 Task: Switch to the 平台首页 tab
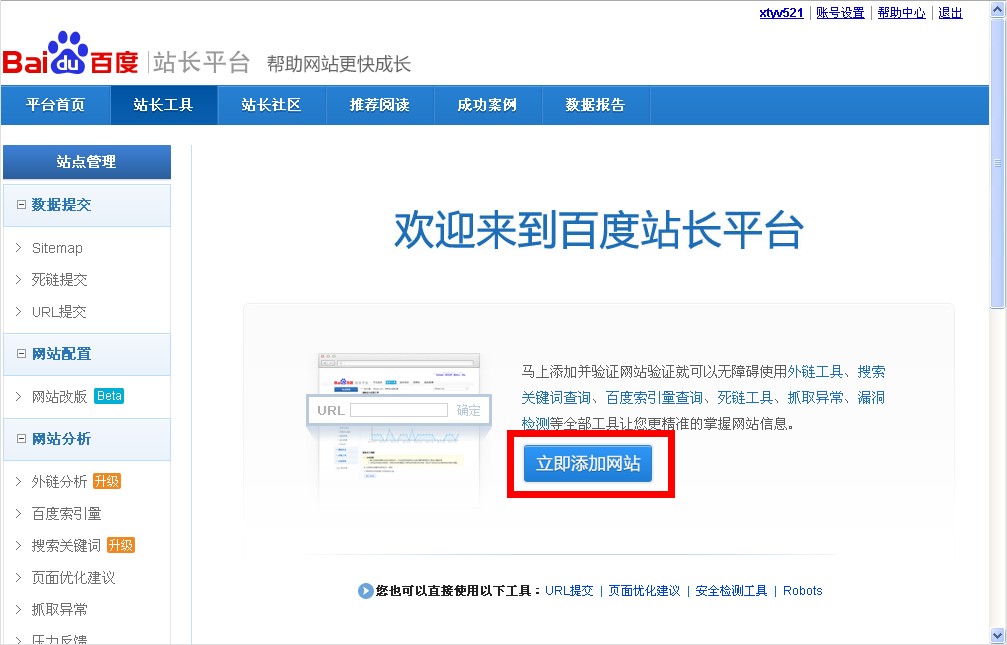pos(55,104)
